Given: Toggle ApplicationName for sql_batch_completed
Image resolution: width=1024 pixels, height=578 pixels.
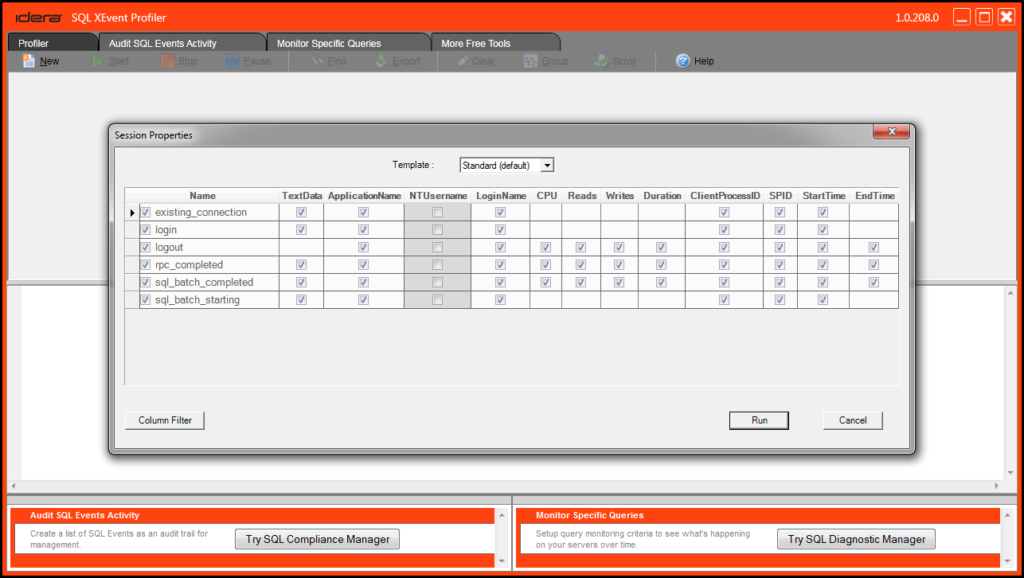Looking at the screenshot, I should point(363,282).
